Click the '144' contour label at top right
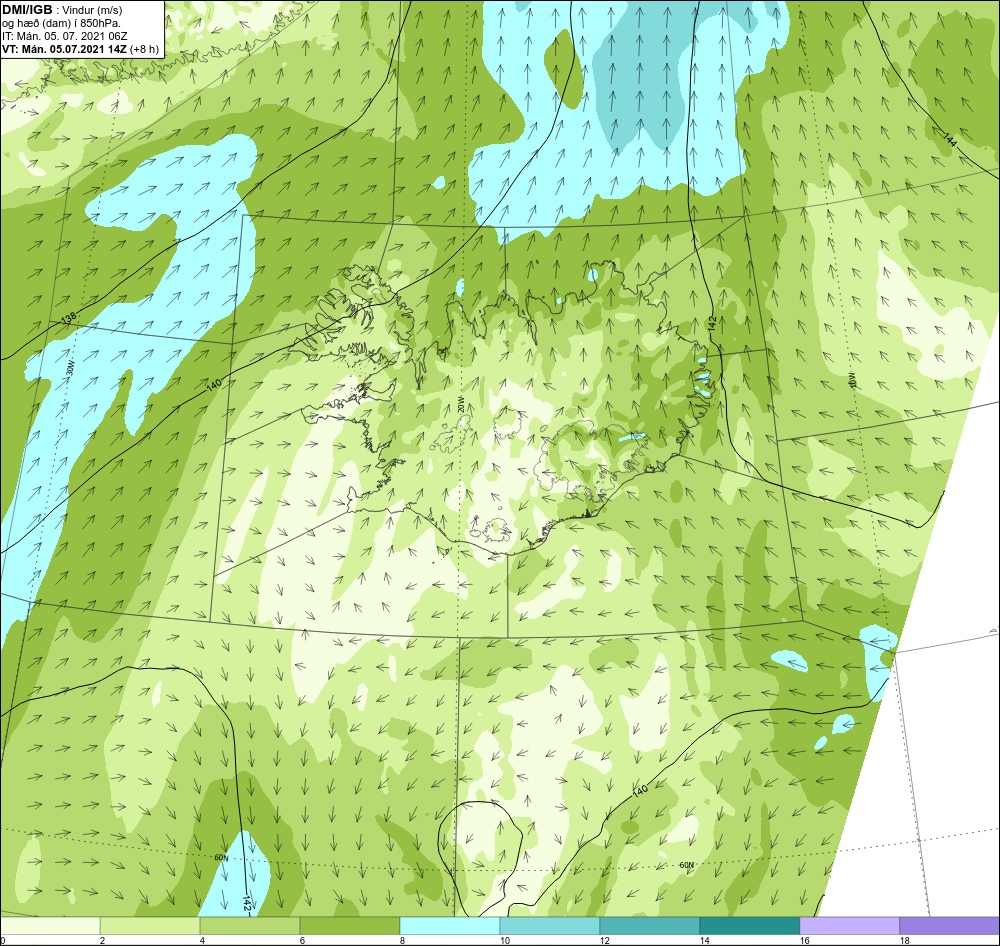The height and width of the screenshot is (946, 1000). pos(949,139)
